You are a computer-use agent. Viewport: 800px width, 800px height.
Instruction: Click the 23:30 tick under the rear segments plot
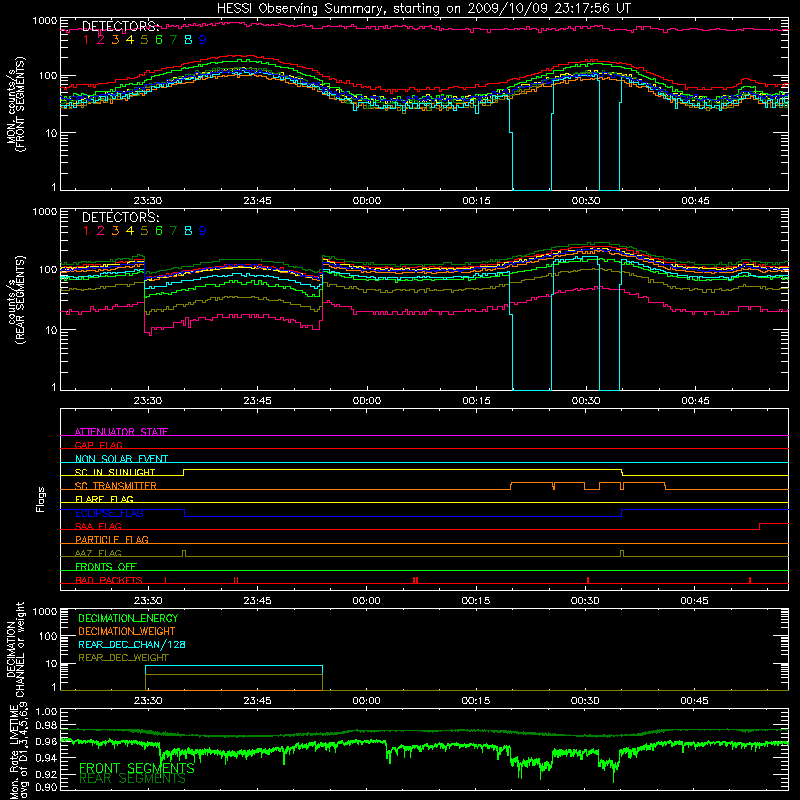pos(148,401)
